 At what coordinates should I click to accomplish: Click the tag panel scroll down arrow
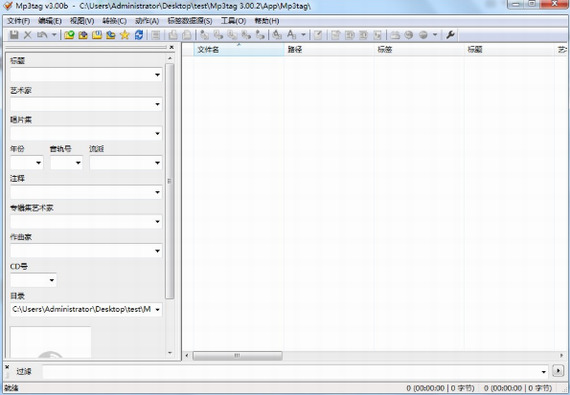[170, 353]
